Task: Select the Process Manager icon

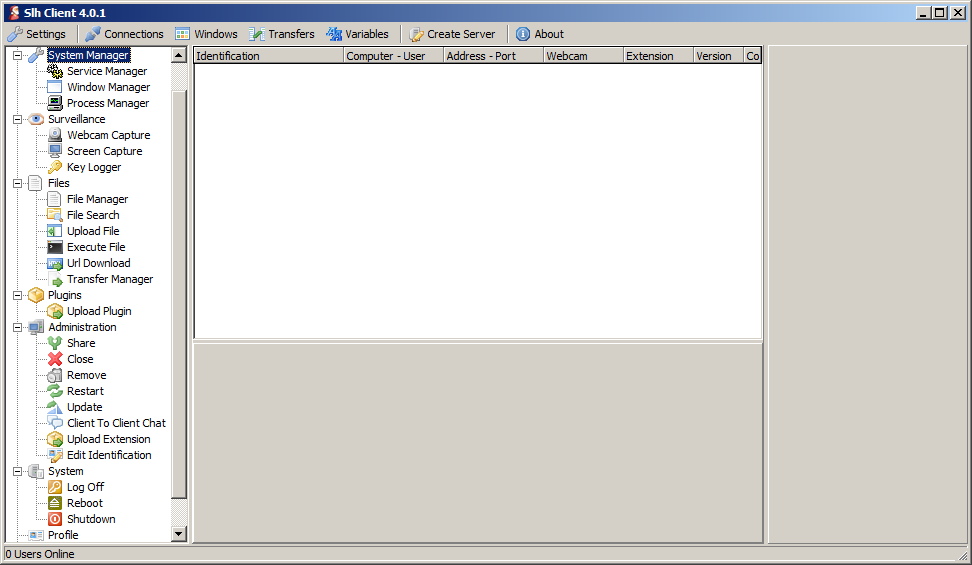Action: coord(55,103)
